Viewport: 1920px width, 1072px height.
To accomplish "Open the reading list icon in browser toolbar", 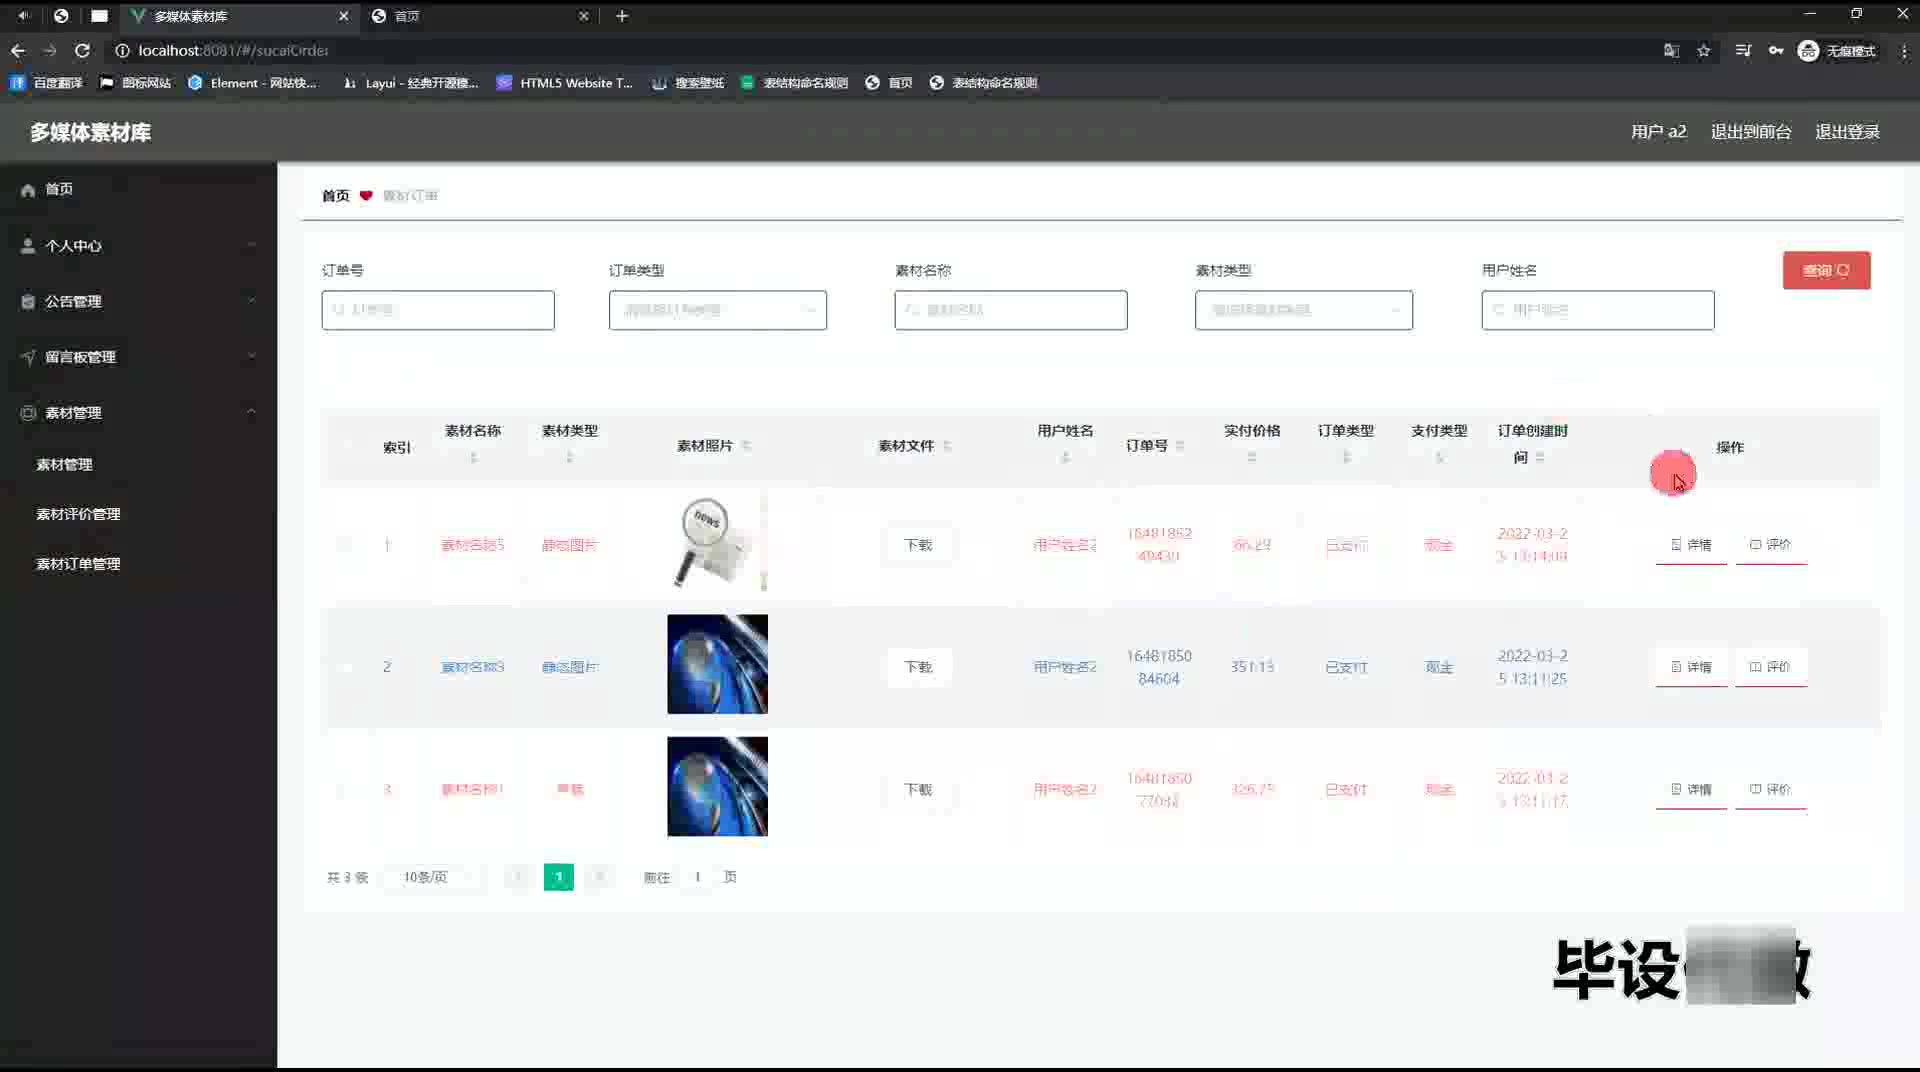I will pos(1743,51).
